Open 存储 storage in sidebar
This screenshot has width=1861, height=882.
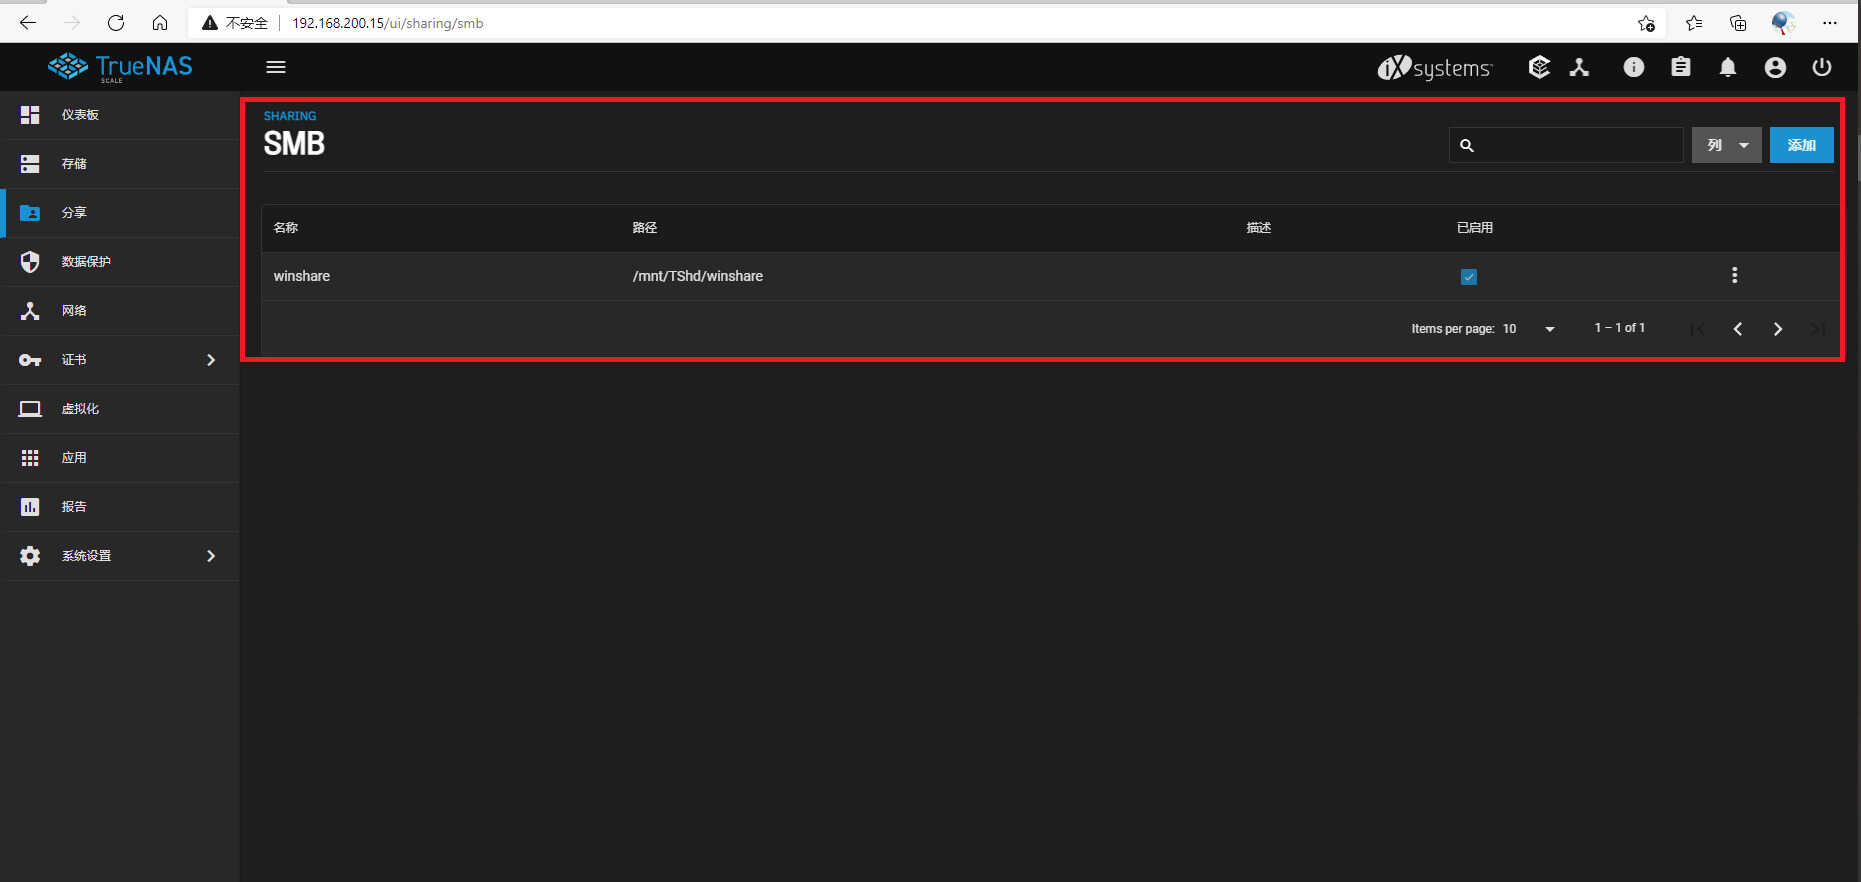[120, 164]
